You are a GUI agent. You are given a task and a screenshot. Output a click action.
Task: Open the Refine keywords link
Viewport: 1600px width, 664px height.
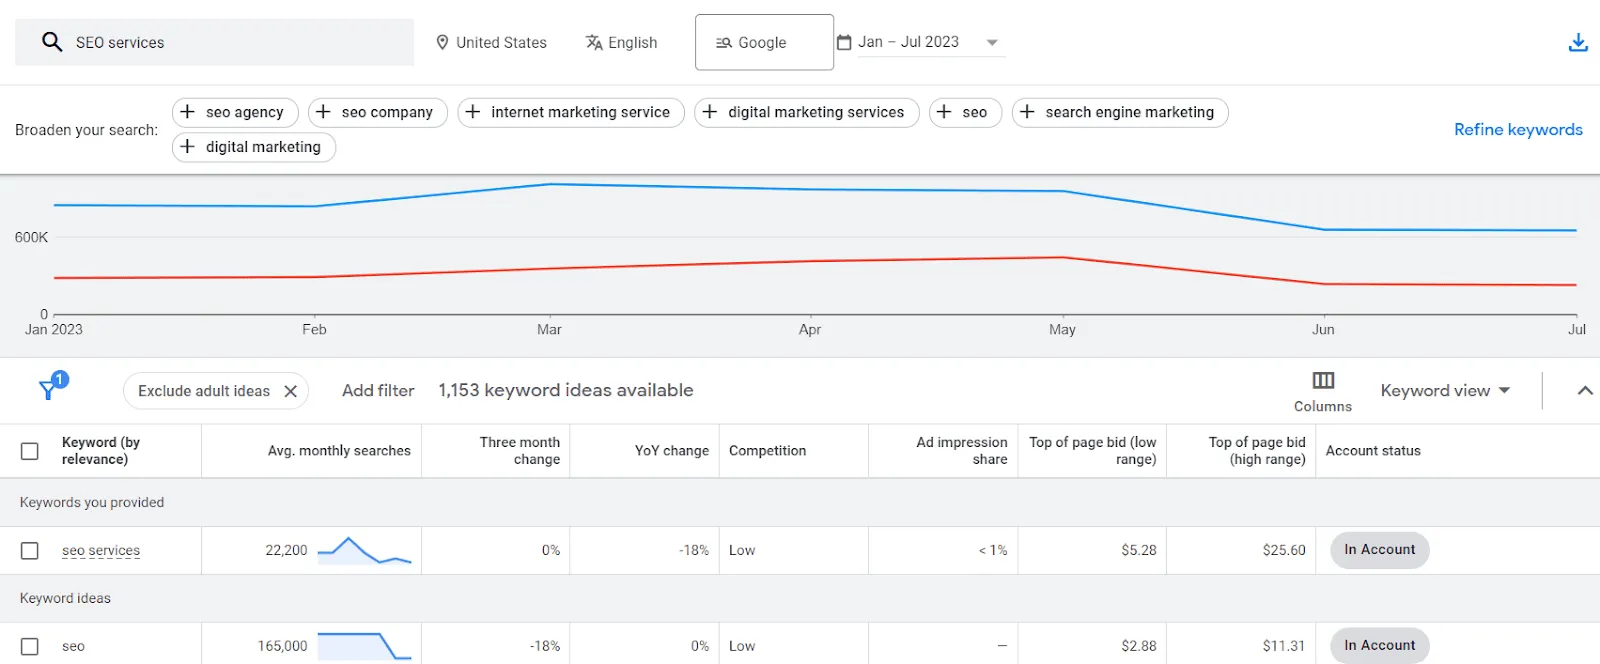click(x=1517, y=129)
